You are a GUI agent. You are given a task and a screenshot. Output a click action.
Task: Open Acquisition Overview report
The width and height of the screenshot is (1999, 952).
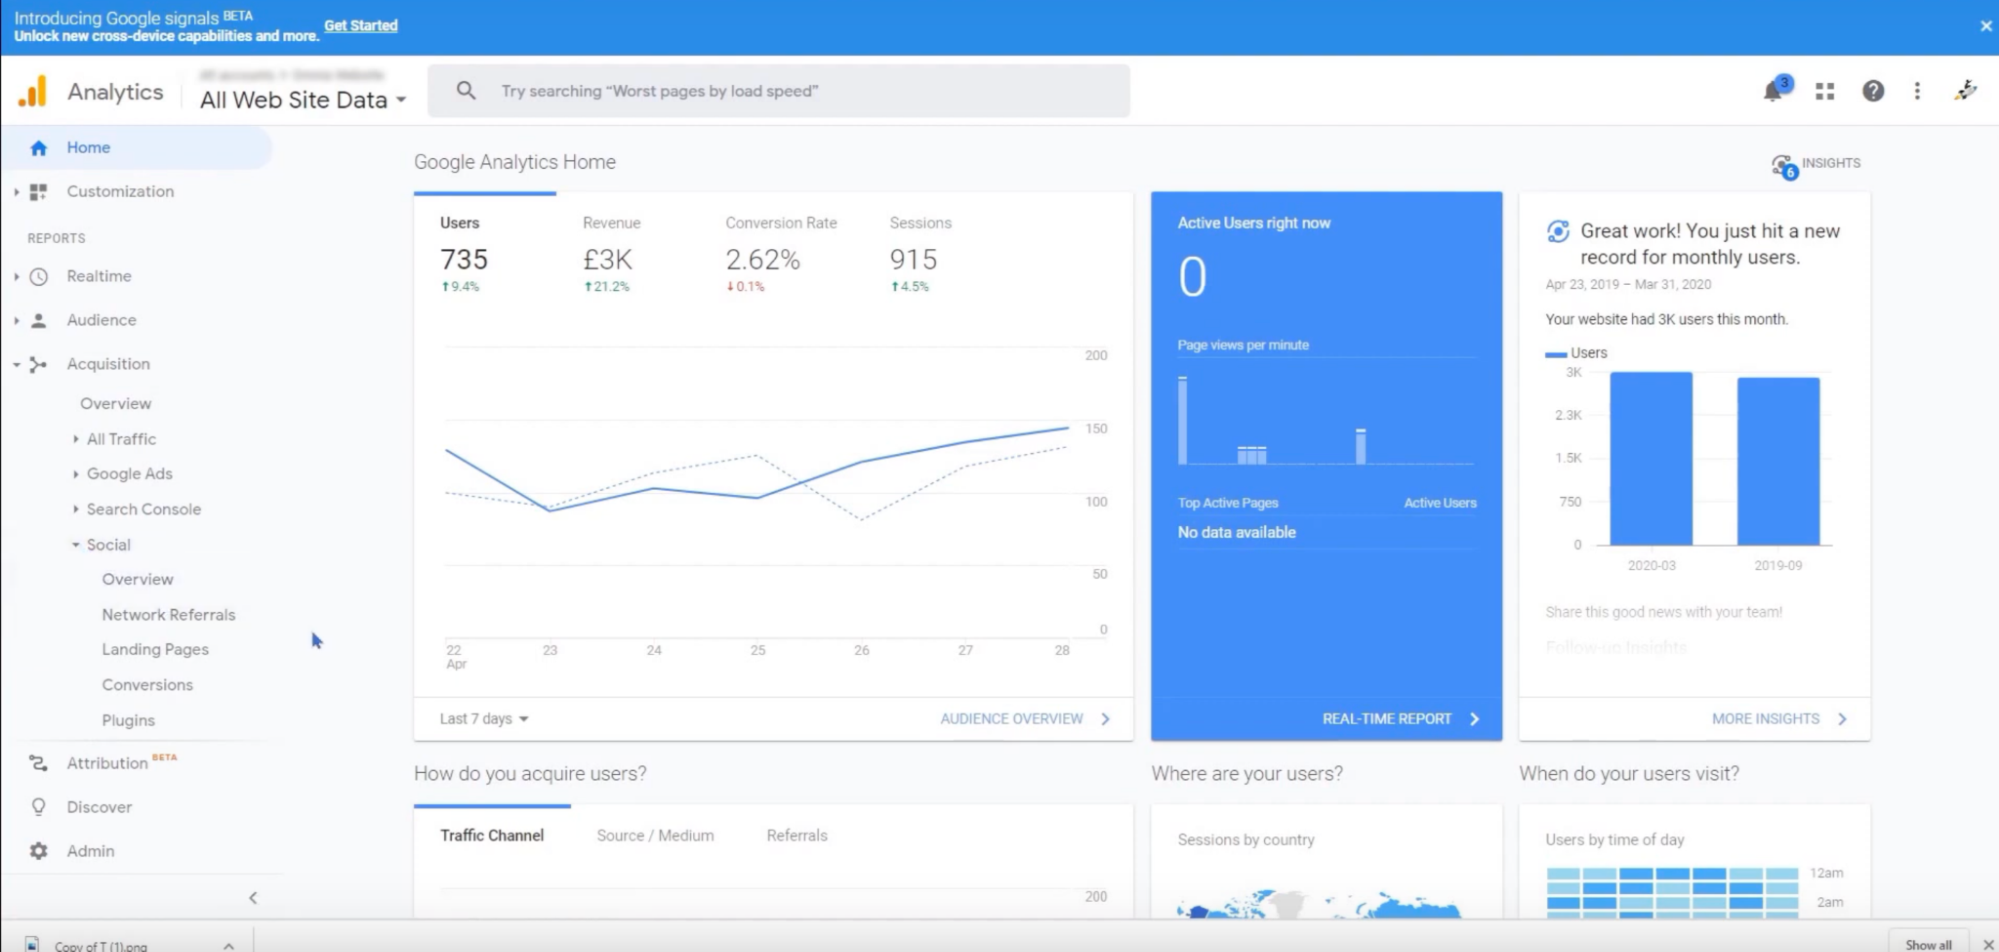pos(116,404)
